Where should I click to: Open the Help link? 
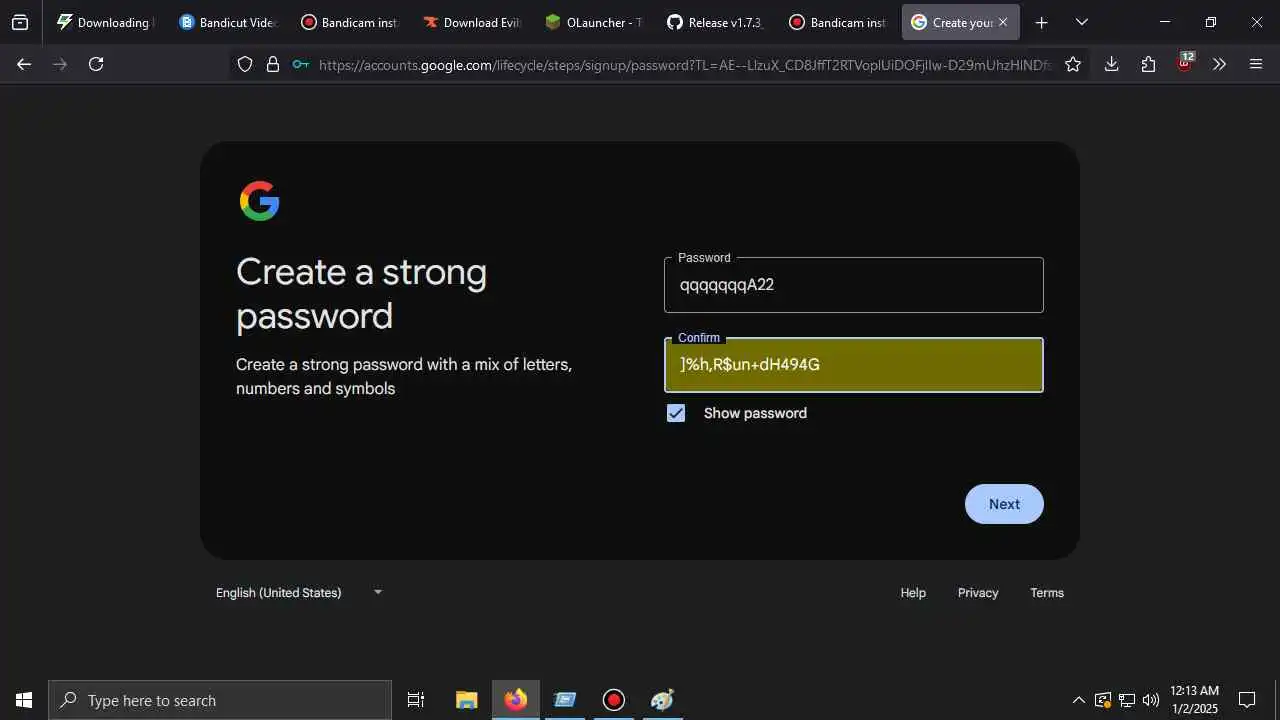tap(913, 593)
